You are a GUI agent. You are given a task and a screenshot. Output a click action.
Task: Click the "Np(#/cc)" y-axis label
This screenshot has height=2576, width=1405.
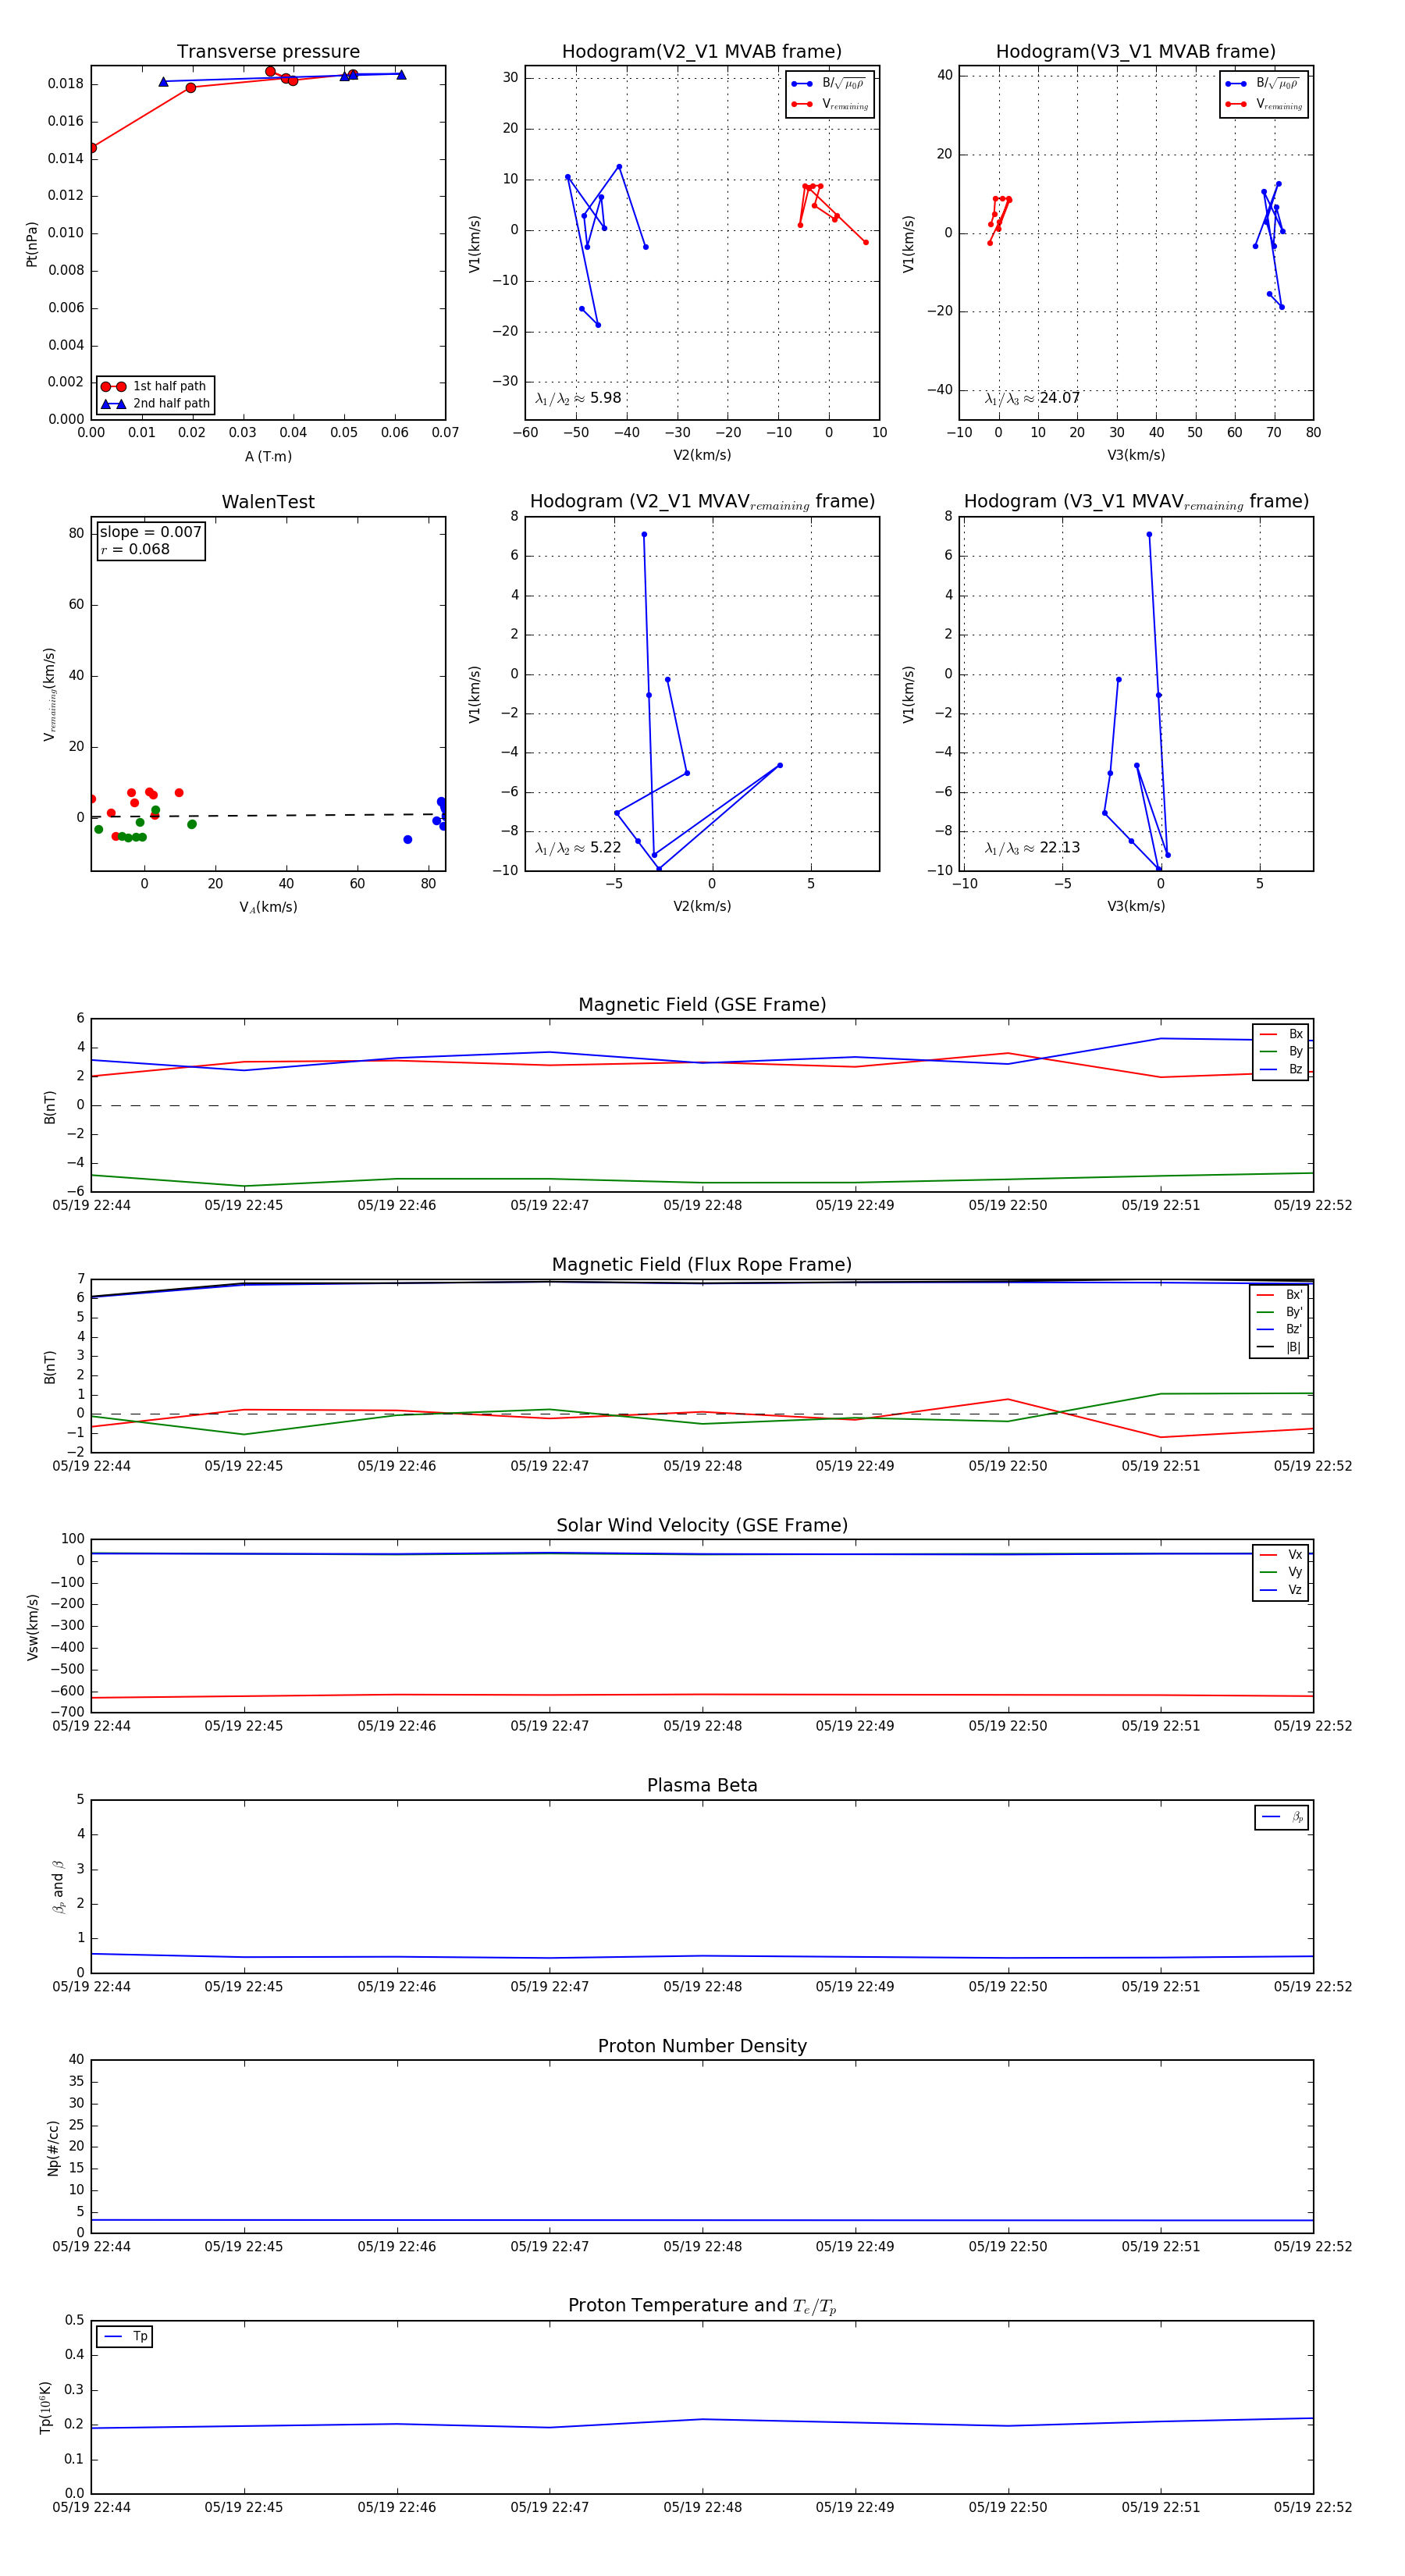(x=53, y=2147)
